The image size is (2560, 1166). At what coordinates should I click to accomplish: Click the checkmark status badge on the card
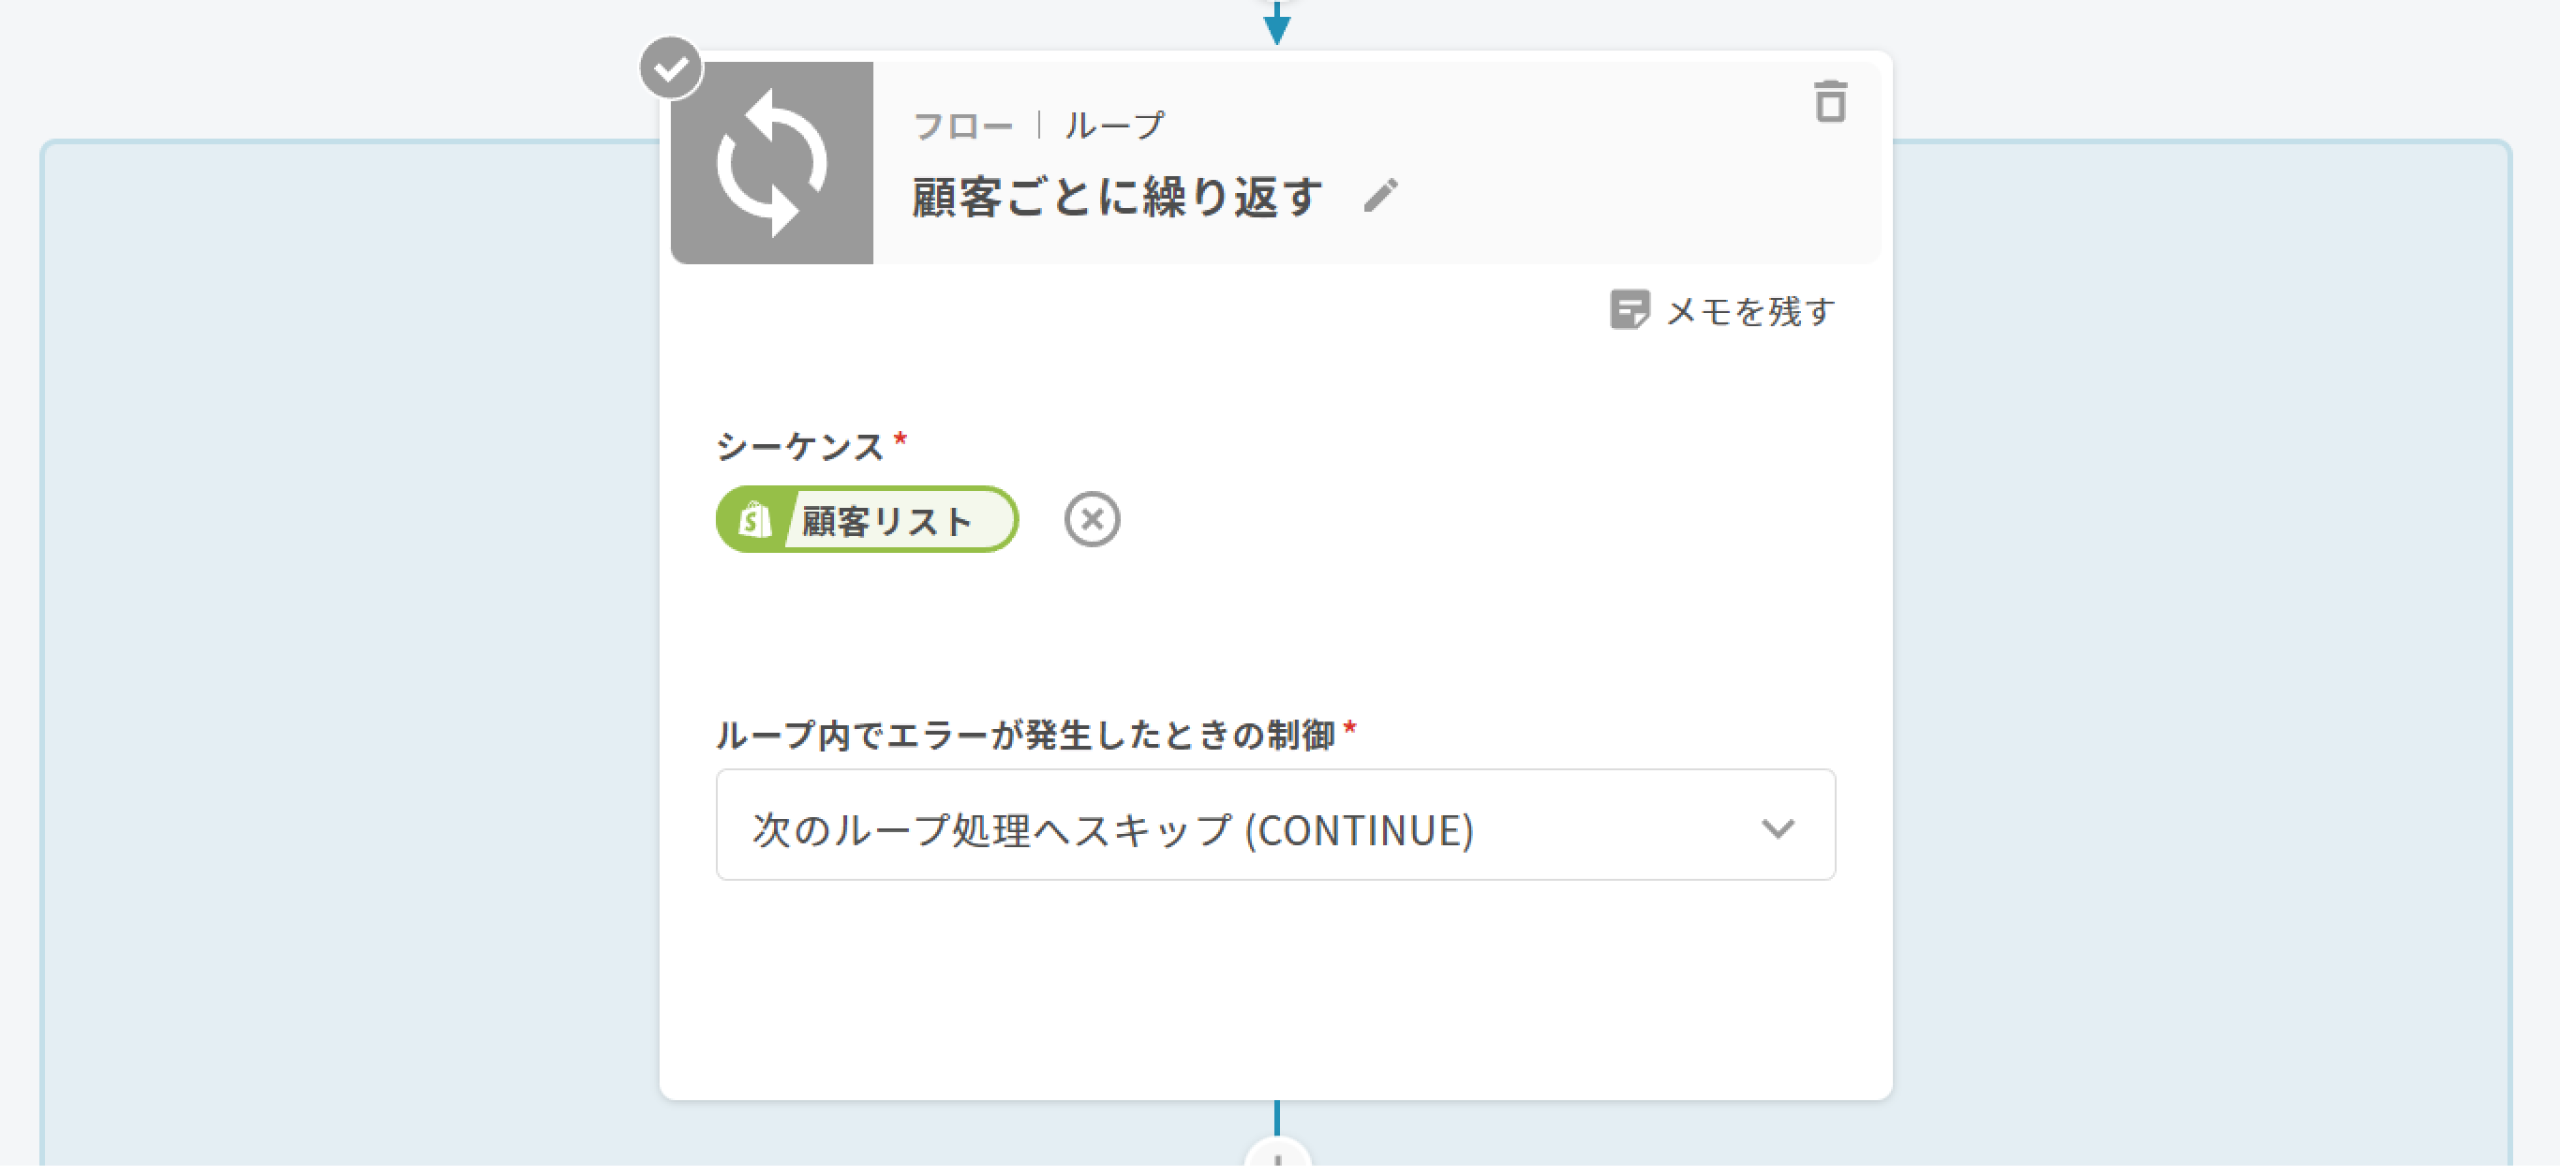pos(671,68)
